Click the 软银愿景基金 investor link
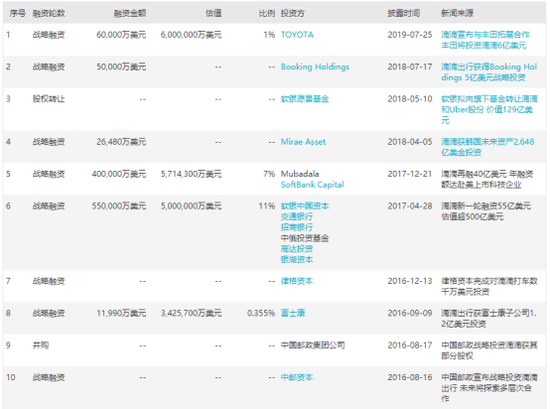550x409 pixels. (304, 99)
